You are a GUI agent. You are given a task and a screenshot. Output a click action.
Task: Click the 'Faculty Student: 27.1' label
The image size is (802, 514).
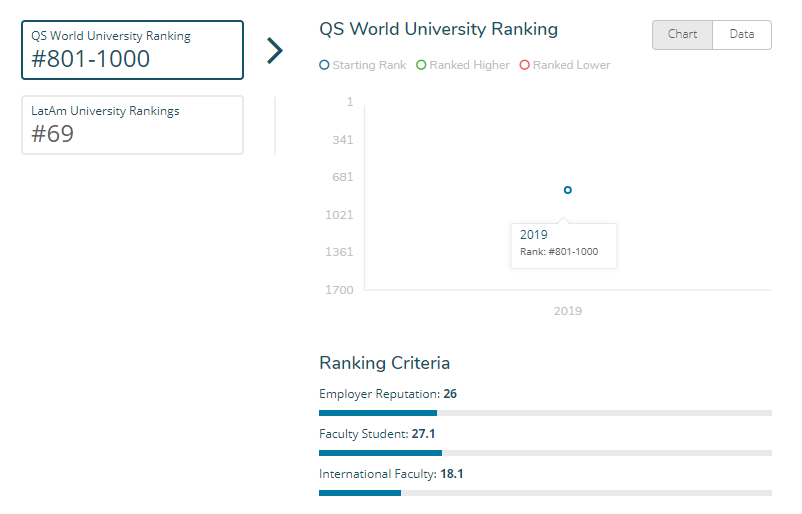pos(377,434)
